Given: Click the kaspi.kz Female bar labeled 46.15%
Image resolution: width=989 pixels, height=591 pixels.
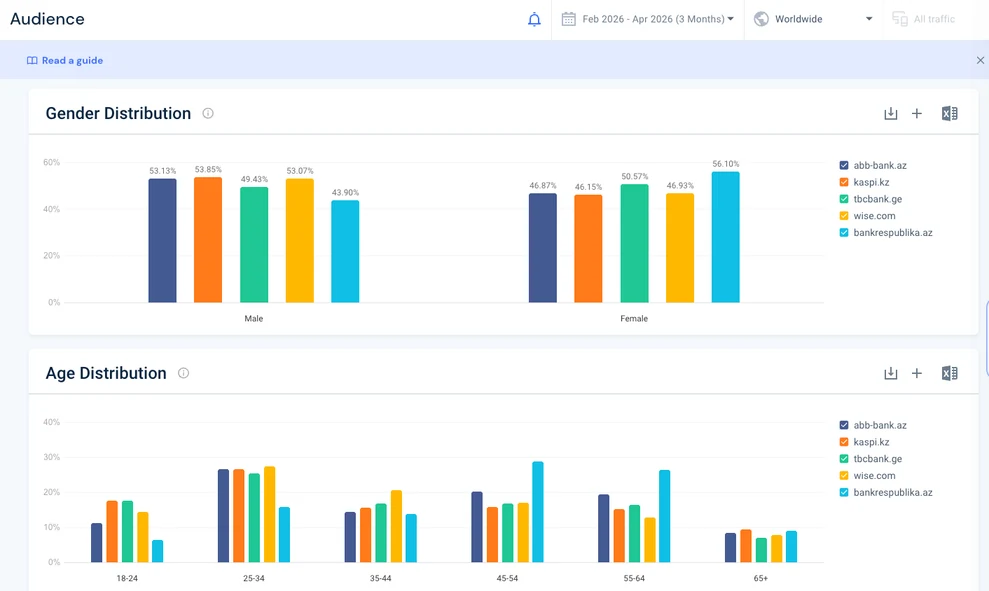Looking at the screenshot, I should point(588,249).
